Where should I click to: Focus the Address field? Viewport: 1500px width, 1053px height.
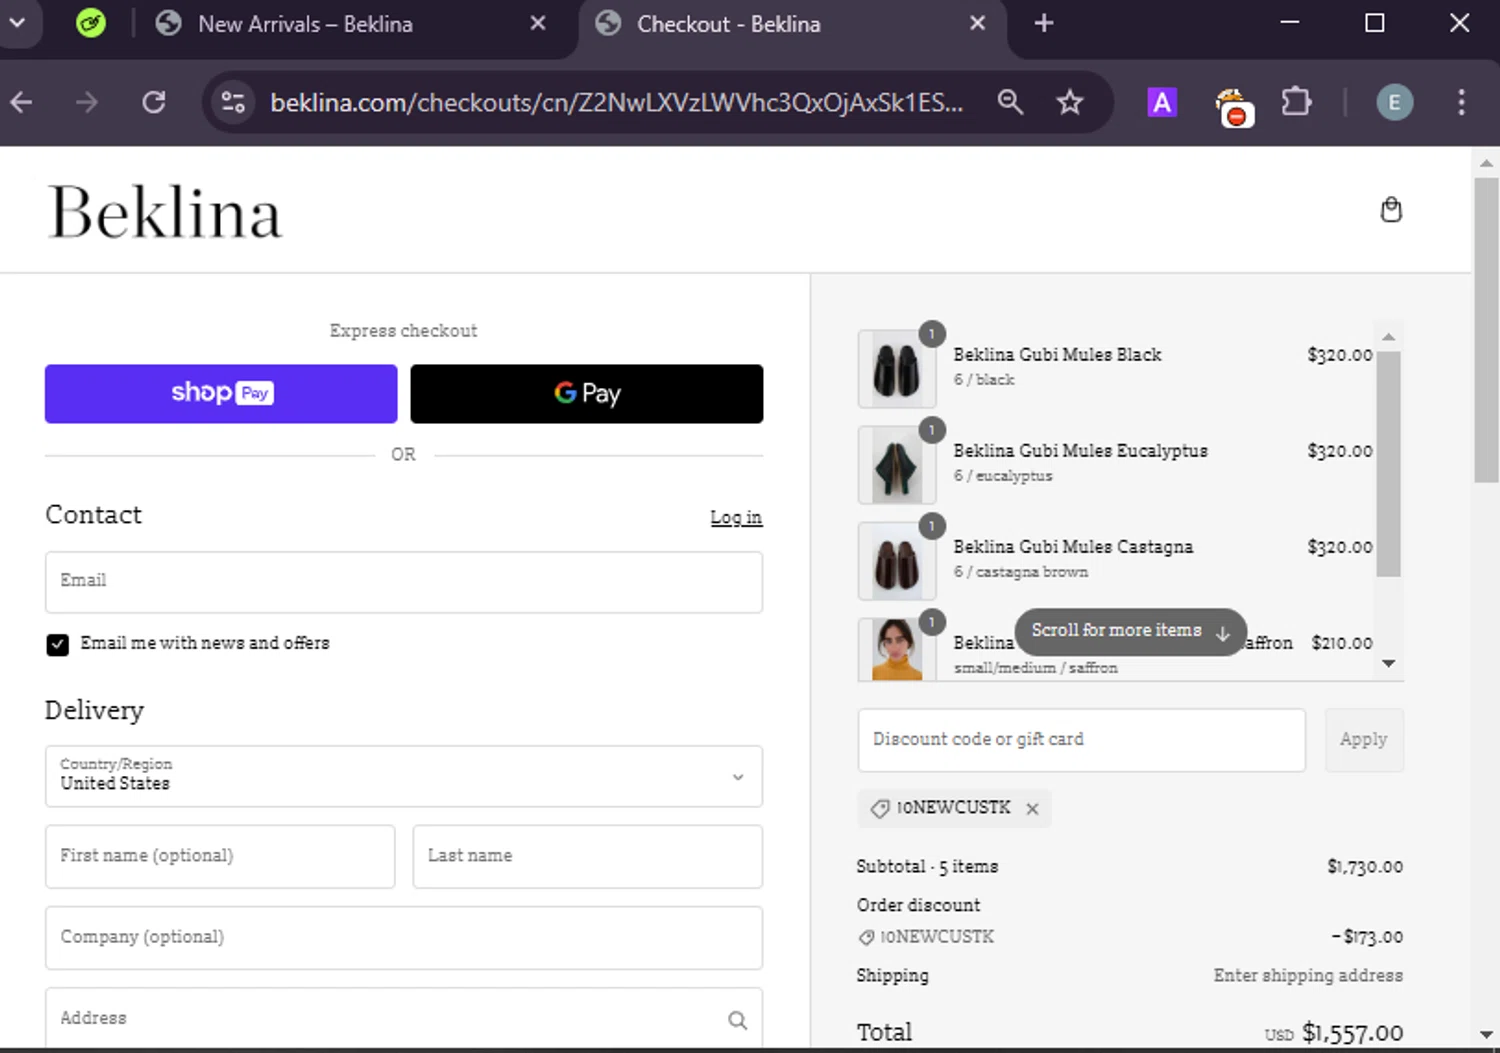tap(404, 1018)
